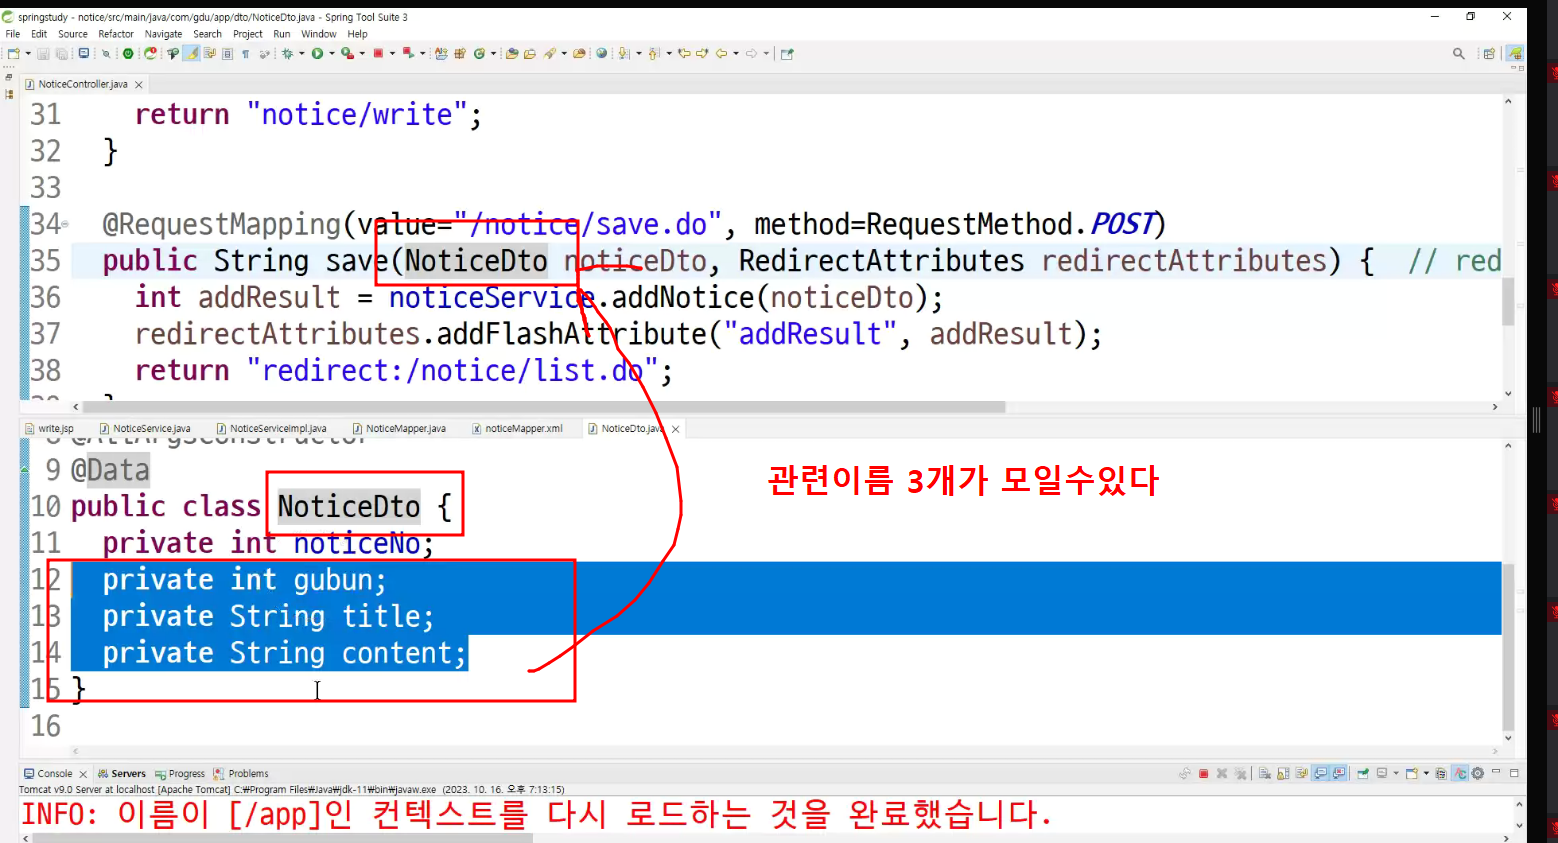Click the Open Type toolbar icon
This screenshot has height=843, width=1558.
tap(511, 54)
